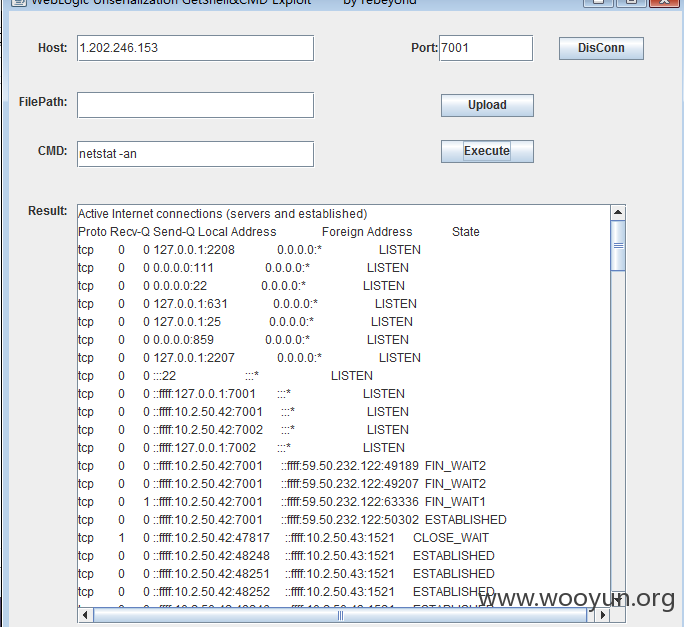
Task: Select the row with 0.0.0.0:859
Action: click(243, 339)
